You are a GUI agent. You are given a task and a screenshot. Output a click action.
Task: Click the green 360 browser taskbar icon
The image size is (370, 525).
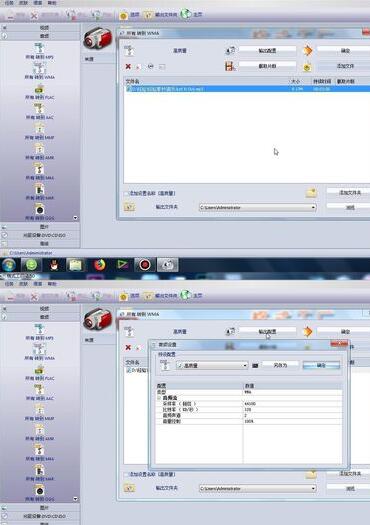31,265
